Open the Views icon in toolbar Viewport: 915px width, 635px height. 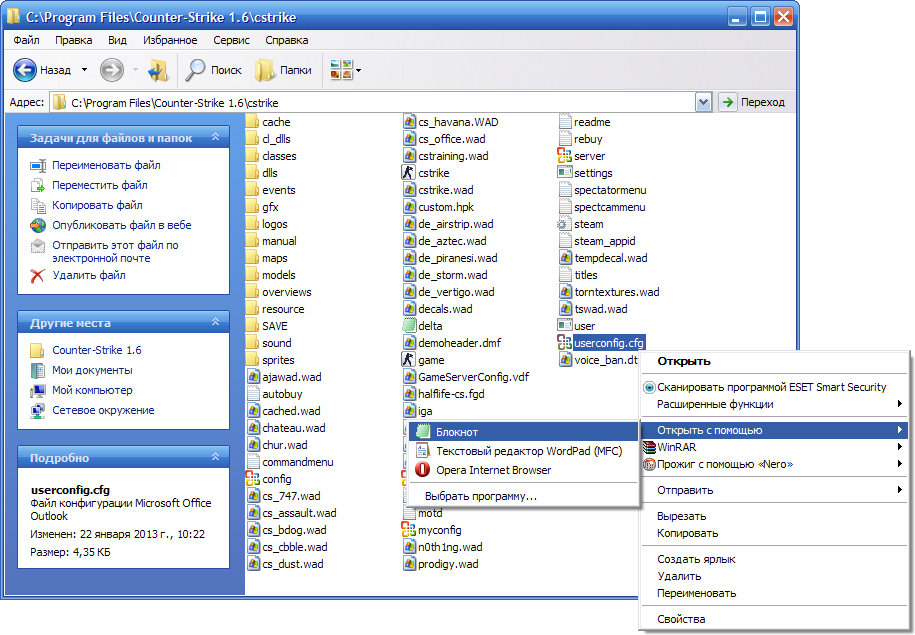coord(341,70)
